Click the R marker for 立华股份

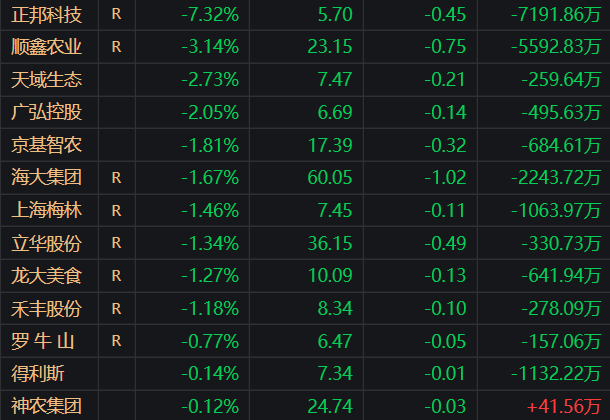pyautogui.click(x=116, y=243)
